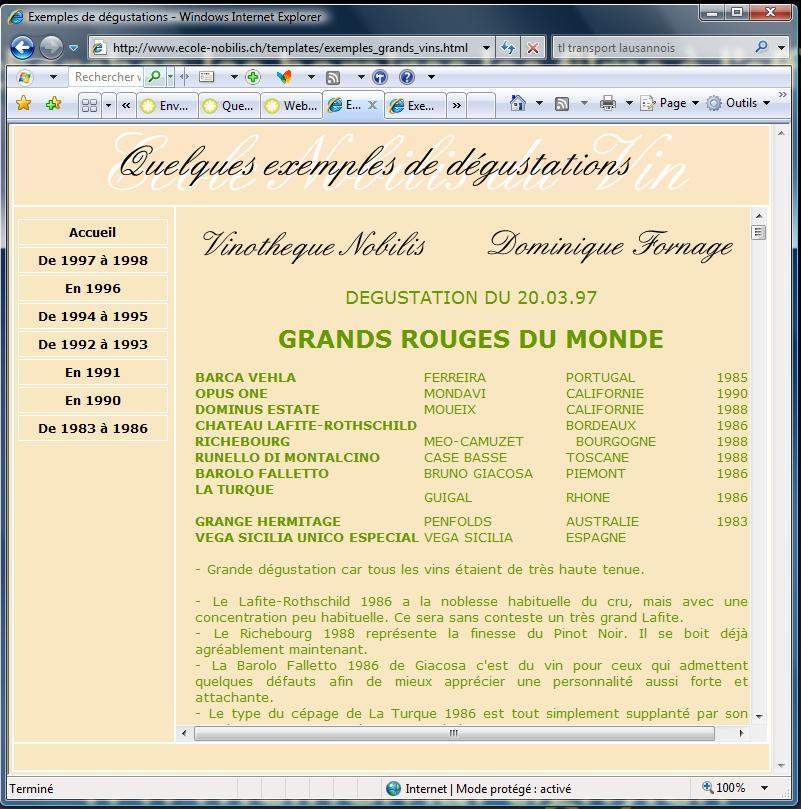The height and width of the screenshot is (809, 801).
Task: Click the blue circular sign toolbar icon
Action: coord(380,77)
